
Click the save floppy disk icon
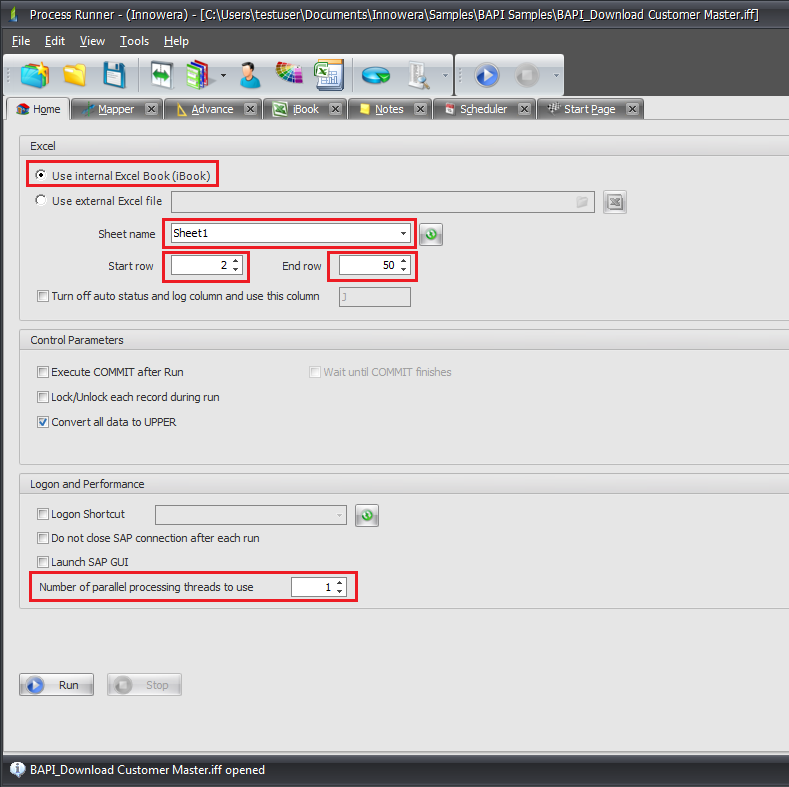113,75
